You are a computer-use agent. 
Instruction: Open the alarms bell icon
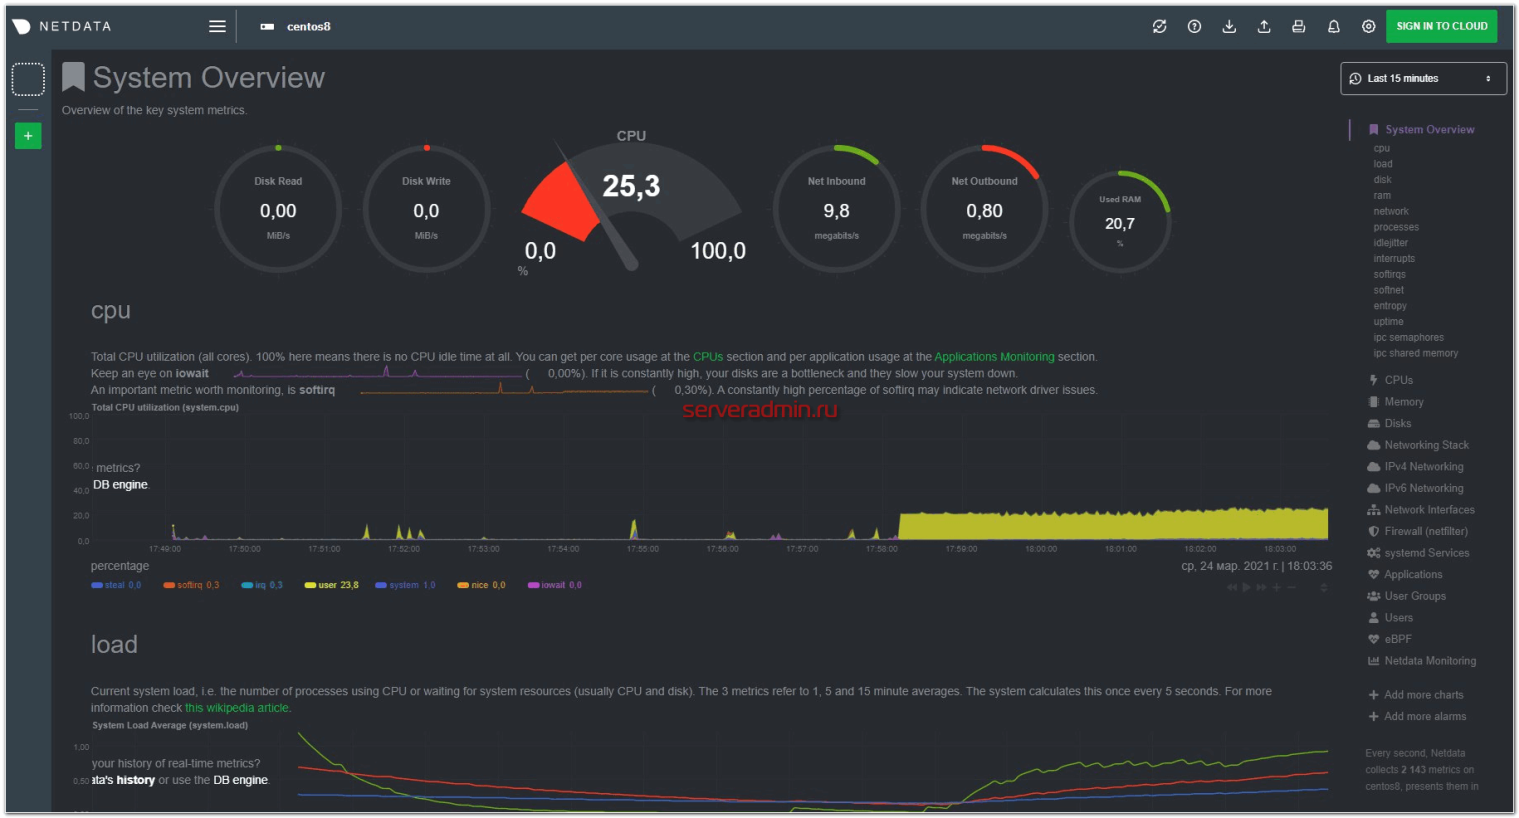click(1333, 26)
